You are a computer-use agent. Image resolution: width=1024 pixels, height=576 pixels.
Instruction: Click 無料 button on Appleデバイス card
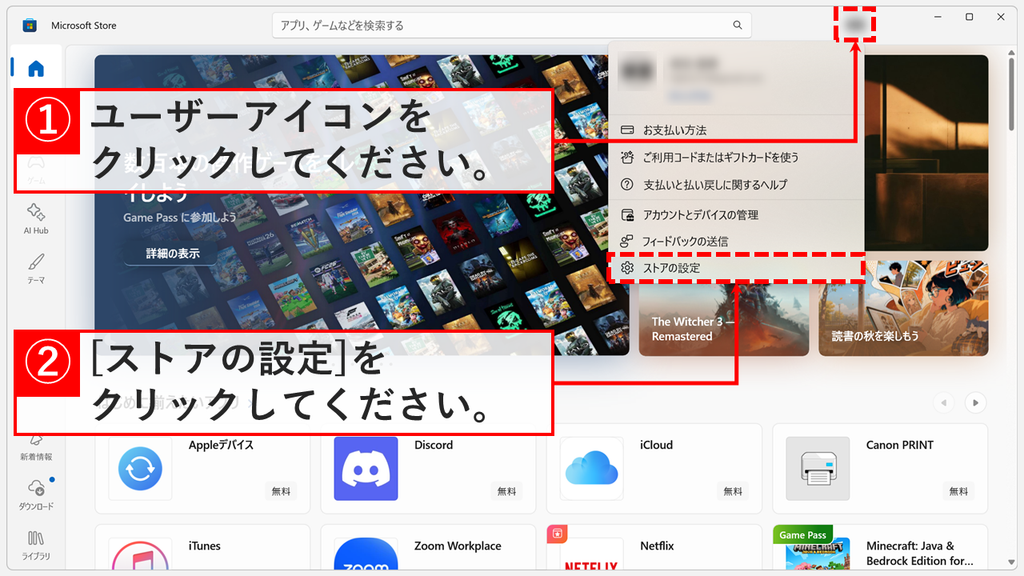(281, 491)
